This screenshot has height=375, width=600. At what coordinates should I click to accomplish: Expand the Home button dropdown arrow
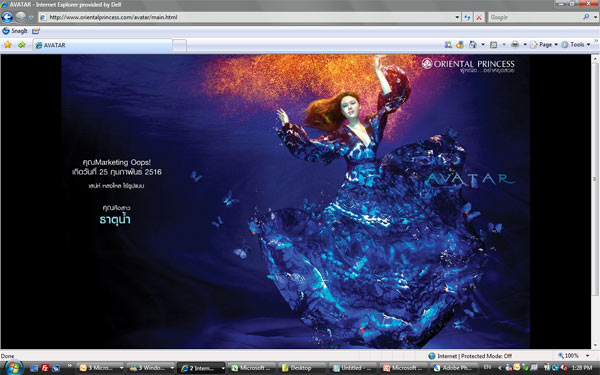pyautogui.click(x=483, y=45)
